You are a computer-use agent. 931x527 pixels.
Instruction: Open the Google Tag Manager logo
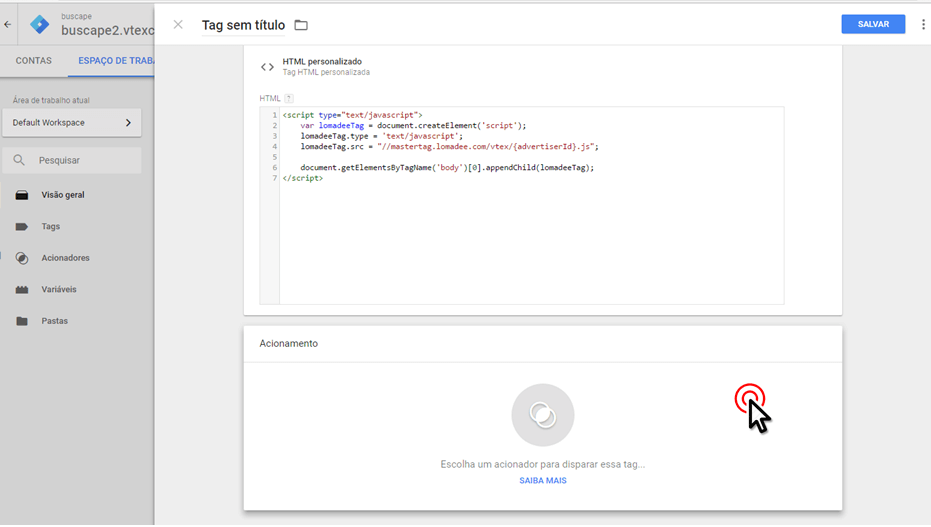pyautogui.click(x=40, y=24)
